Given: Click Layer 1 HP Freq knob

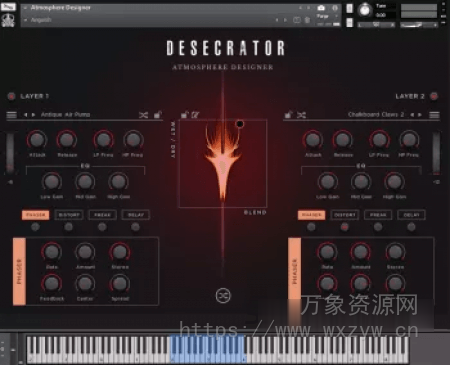Looking at the screenshot, I should point(133,140).
